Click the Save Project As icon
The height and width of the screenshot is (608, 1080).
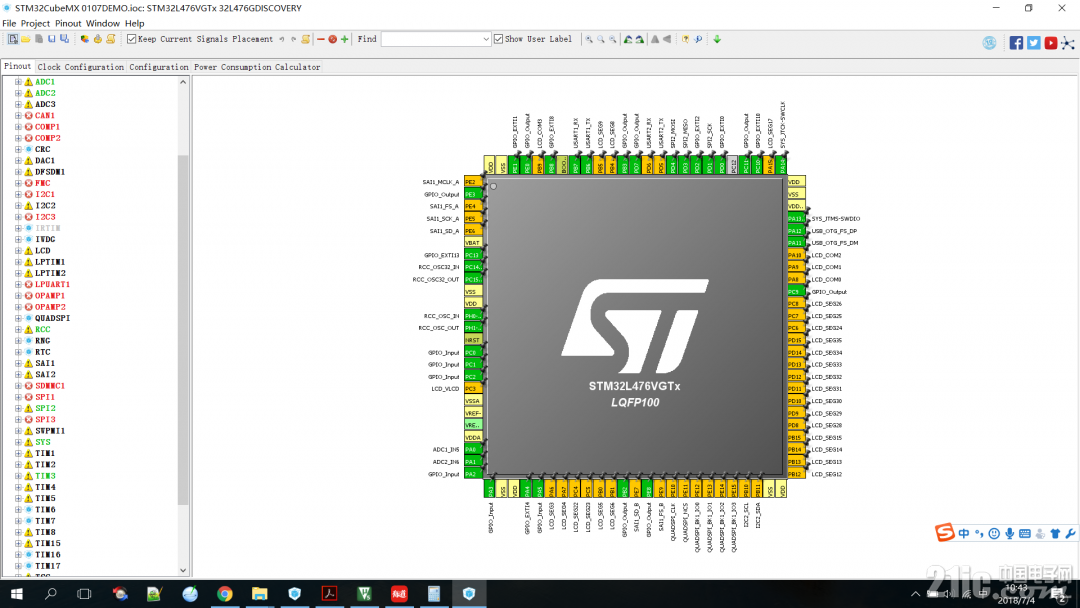pyautogui.click(x=65, y=39)
